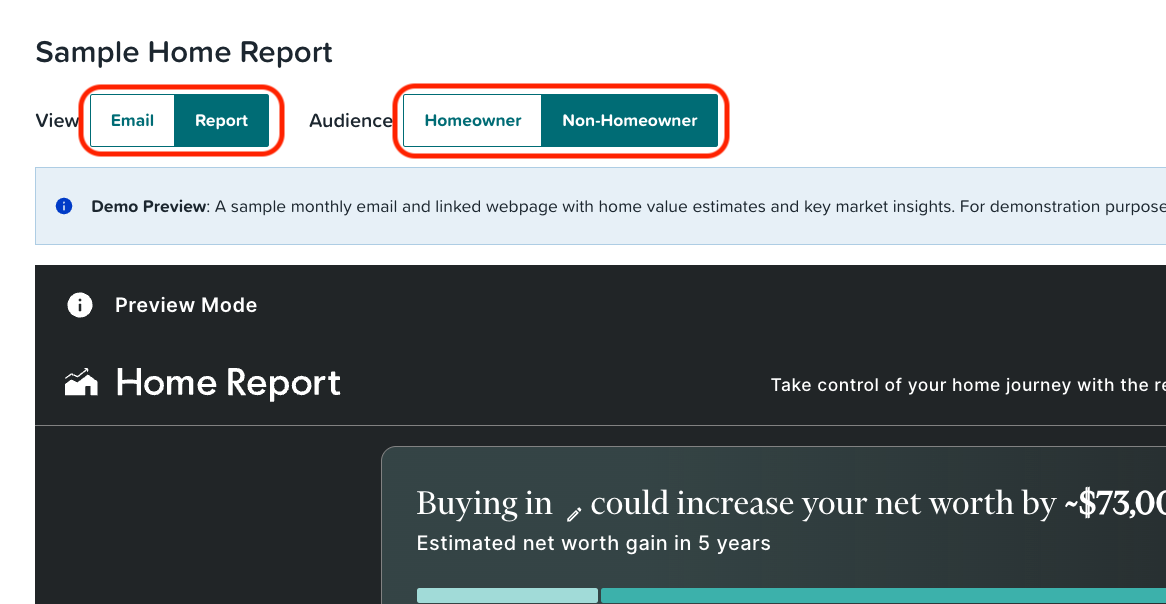Screen dimensions: 1166x604
Task: Click the 'Preview Mode' banner text
Action: (186, 305)
